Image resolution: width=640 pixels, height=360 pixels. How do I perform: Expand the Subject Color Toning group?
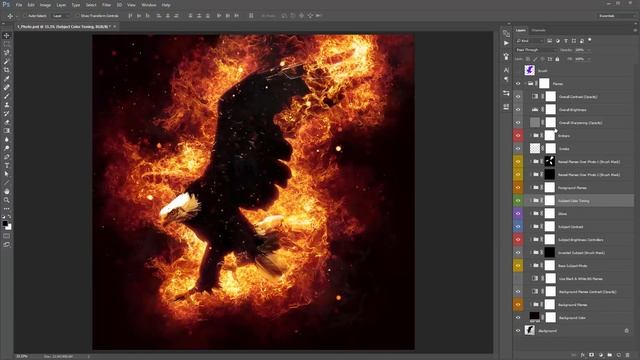point(531,200)
